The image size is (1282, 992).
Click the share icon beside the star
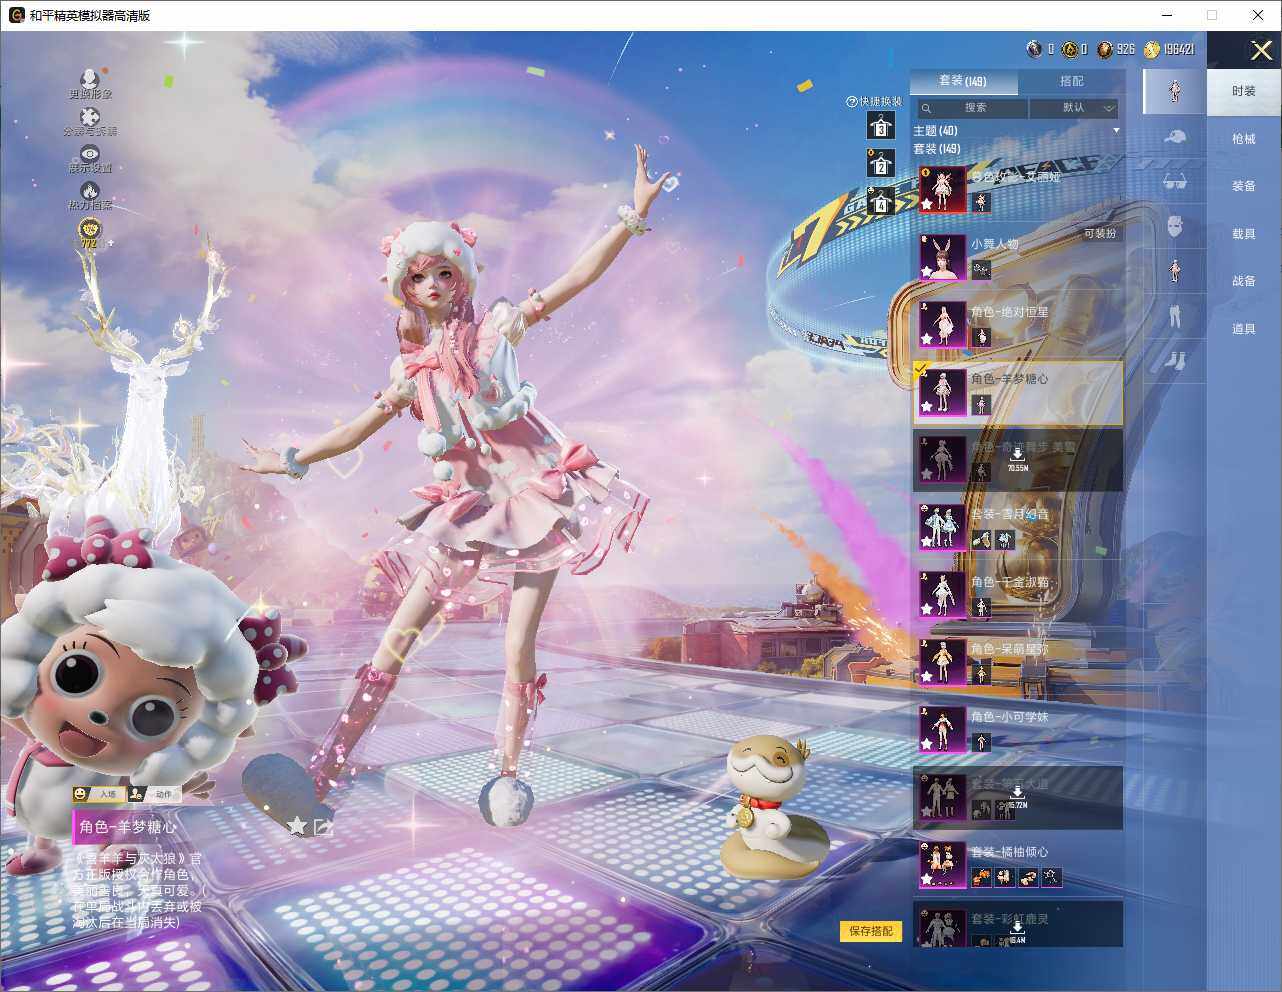coord(323,827)
